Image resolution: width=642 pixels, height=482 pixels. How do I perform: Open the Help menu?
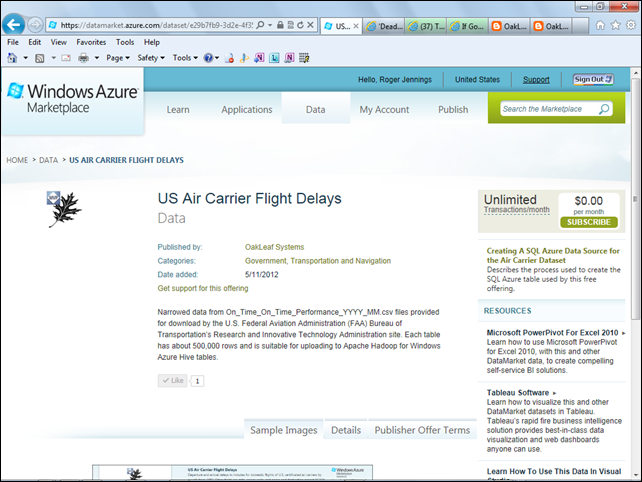[151, 42]
